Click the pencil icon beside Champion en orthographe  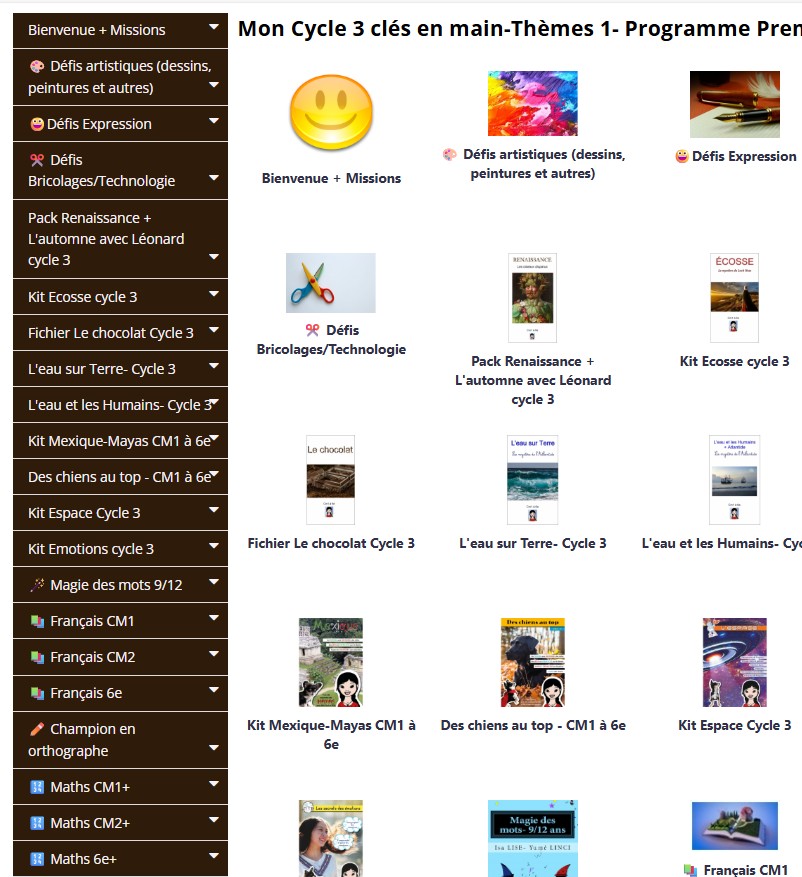pyautogui.click(x=37, y=729)
